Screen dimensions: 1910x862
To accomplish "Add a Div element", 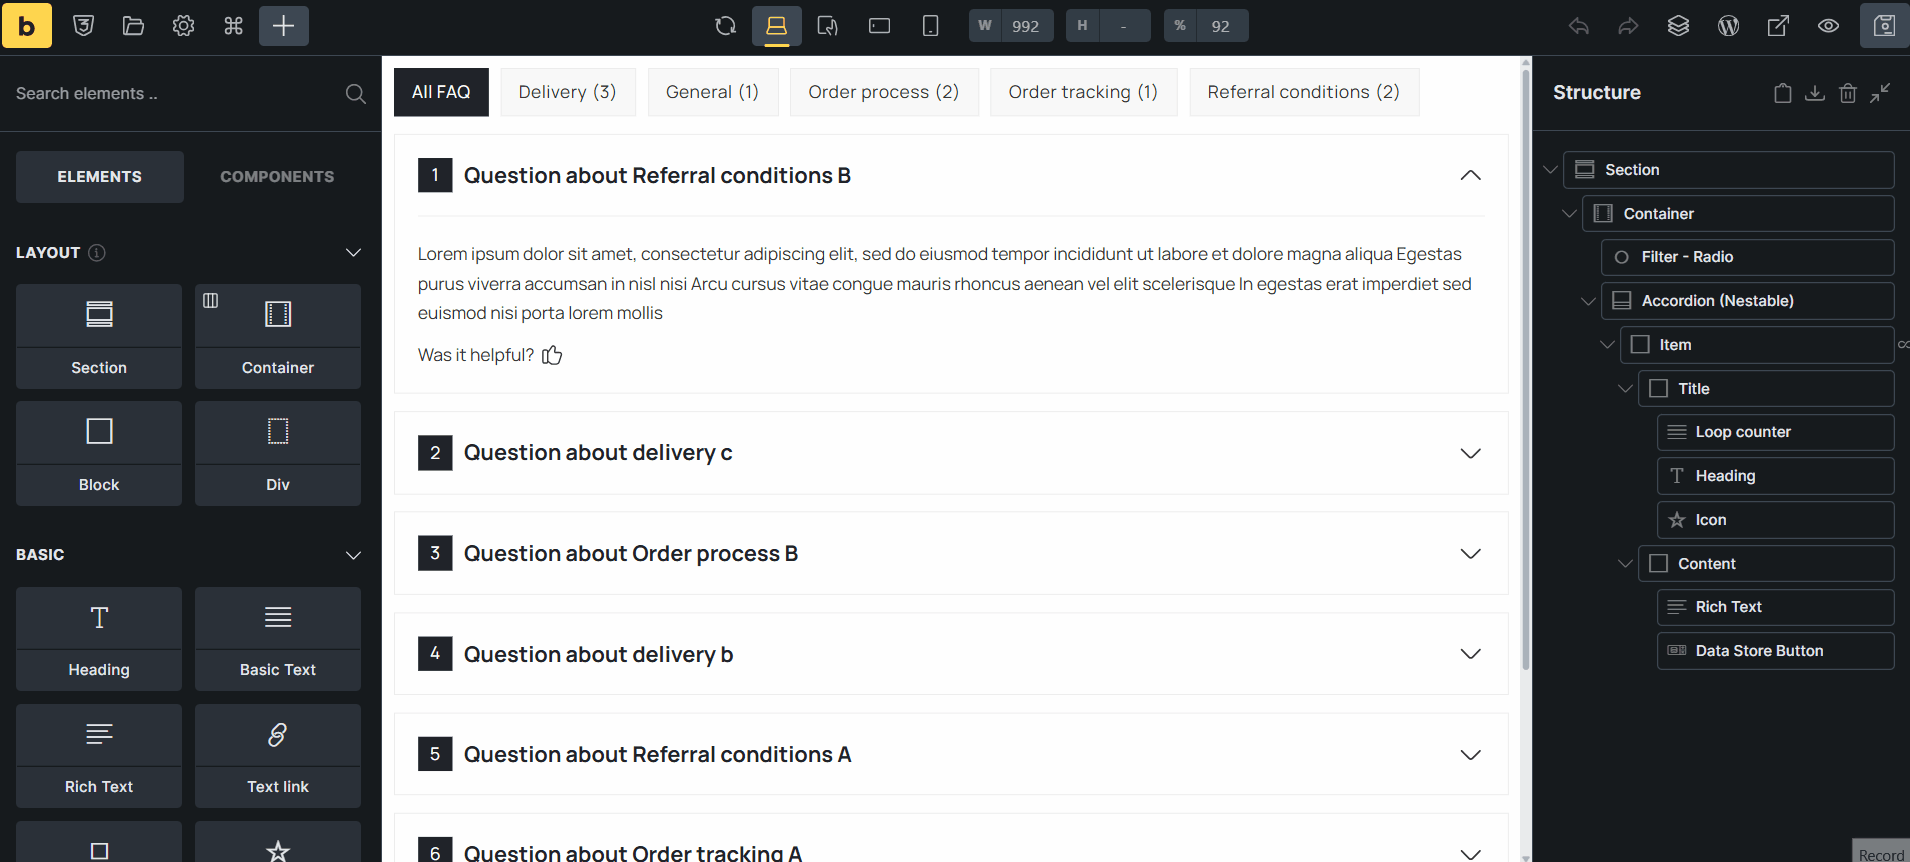I will 278,453.
